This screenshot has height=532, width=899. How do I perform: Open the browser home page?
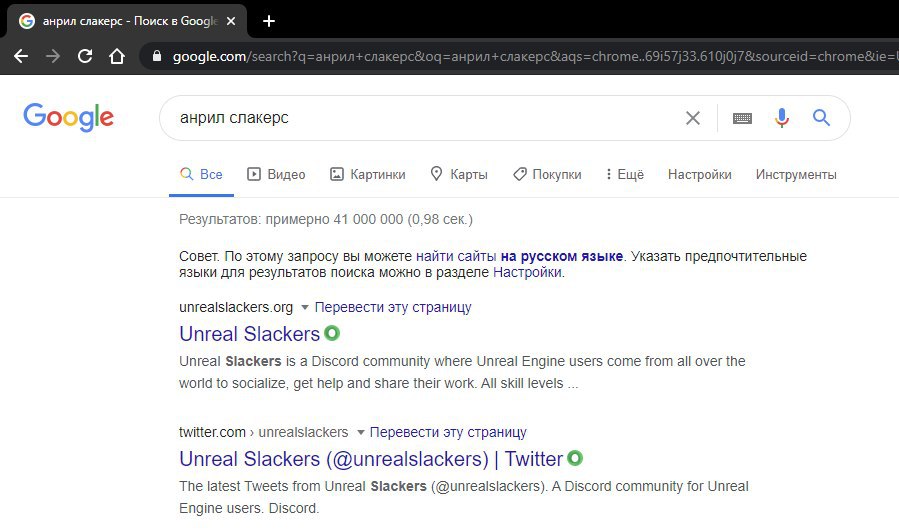click(x=117, y=56)
